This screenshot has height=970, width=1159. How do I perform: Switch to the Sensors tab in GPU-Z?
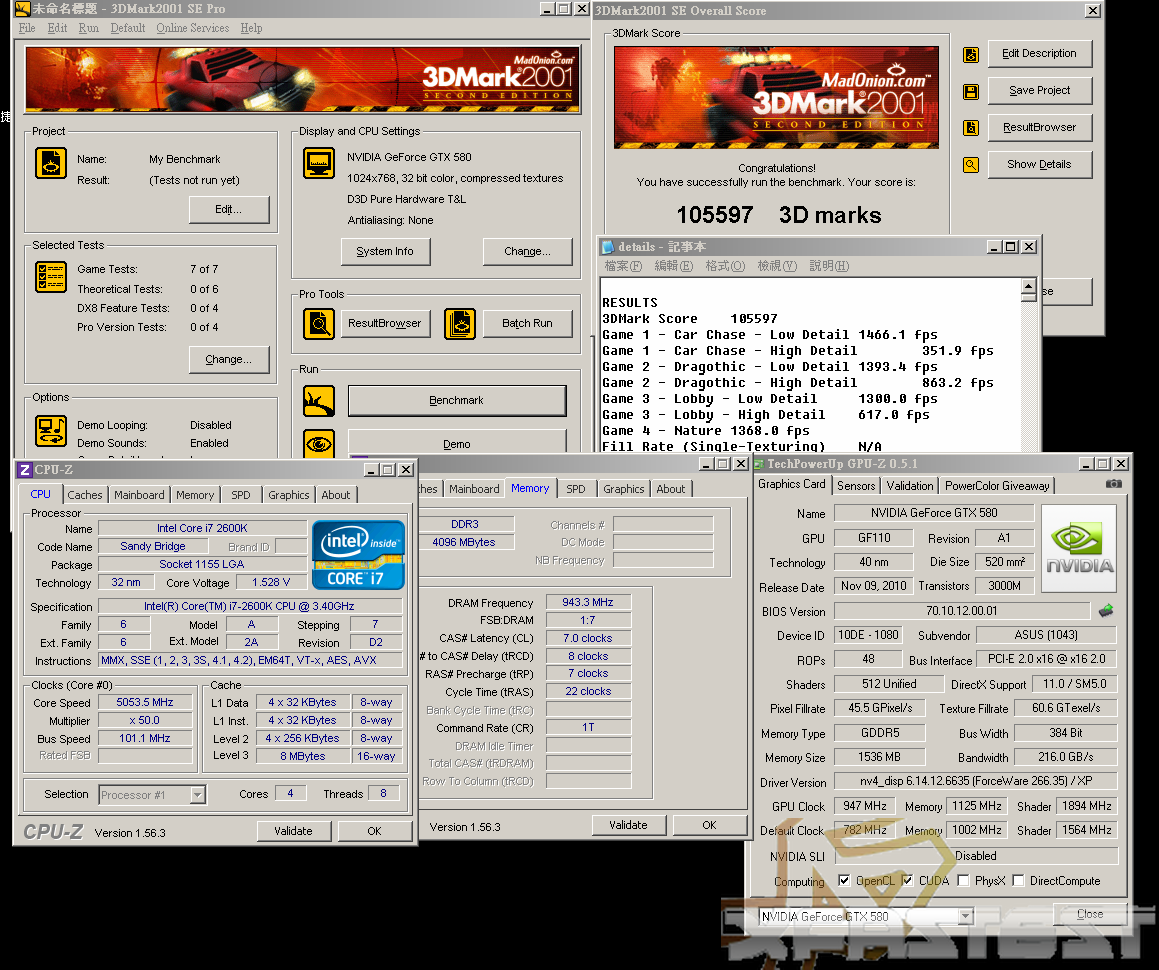tap(856, 486)
